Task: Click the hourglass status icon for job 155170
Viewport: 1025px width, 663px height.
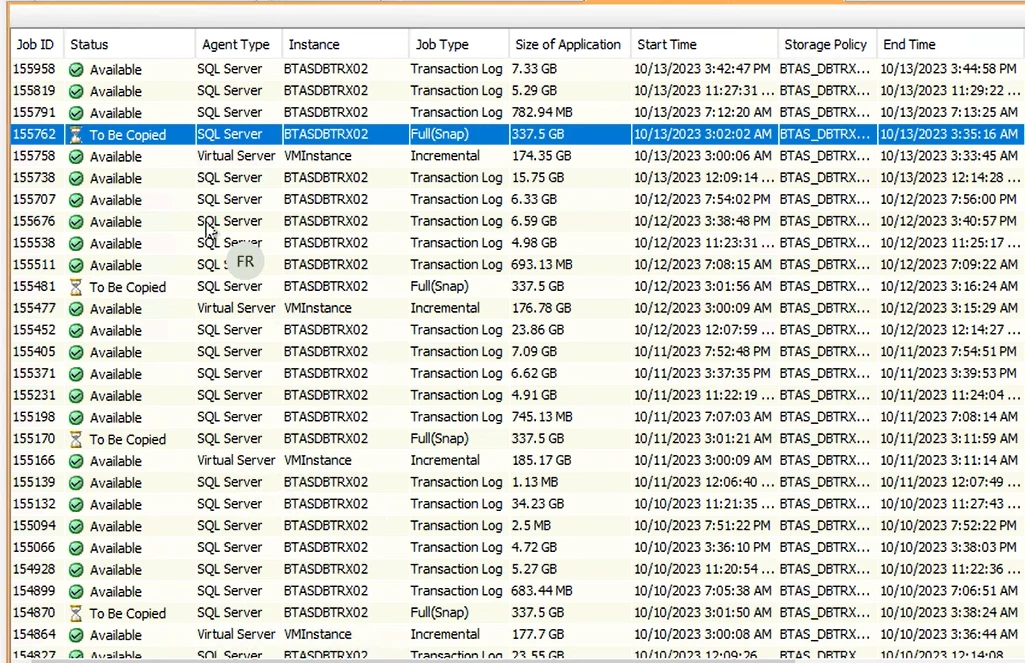Action: pos(76,439)
